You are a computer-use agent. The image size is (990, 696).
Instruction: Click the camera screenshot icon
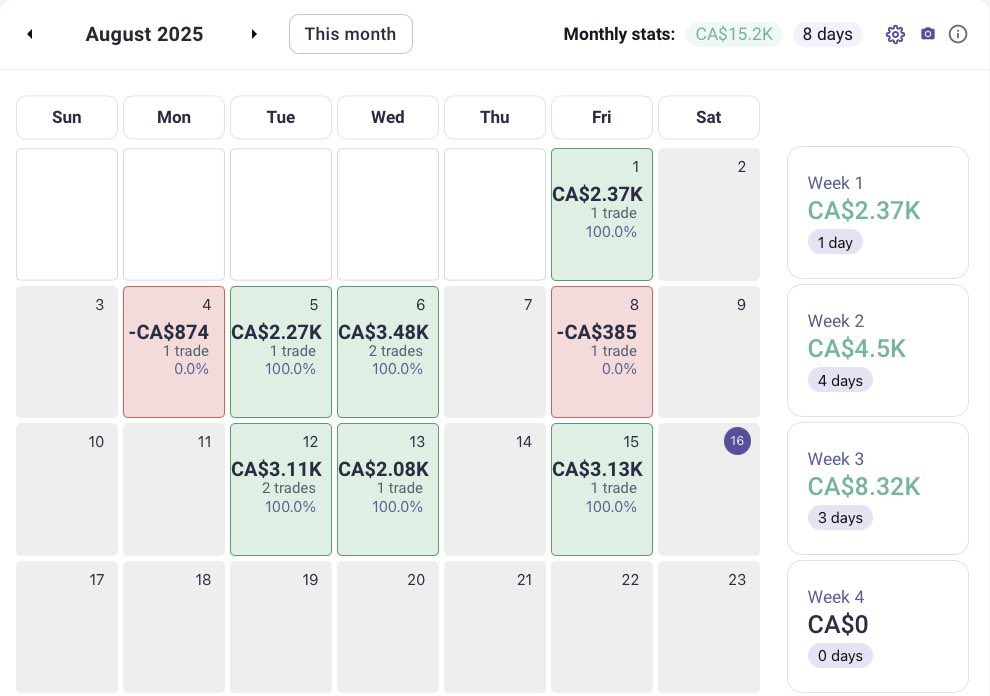click(x=927, y=33)
